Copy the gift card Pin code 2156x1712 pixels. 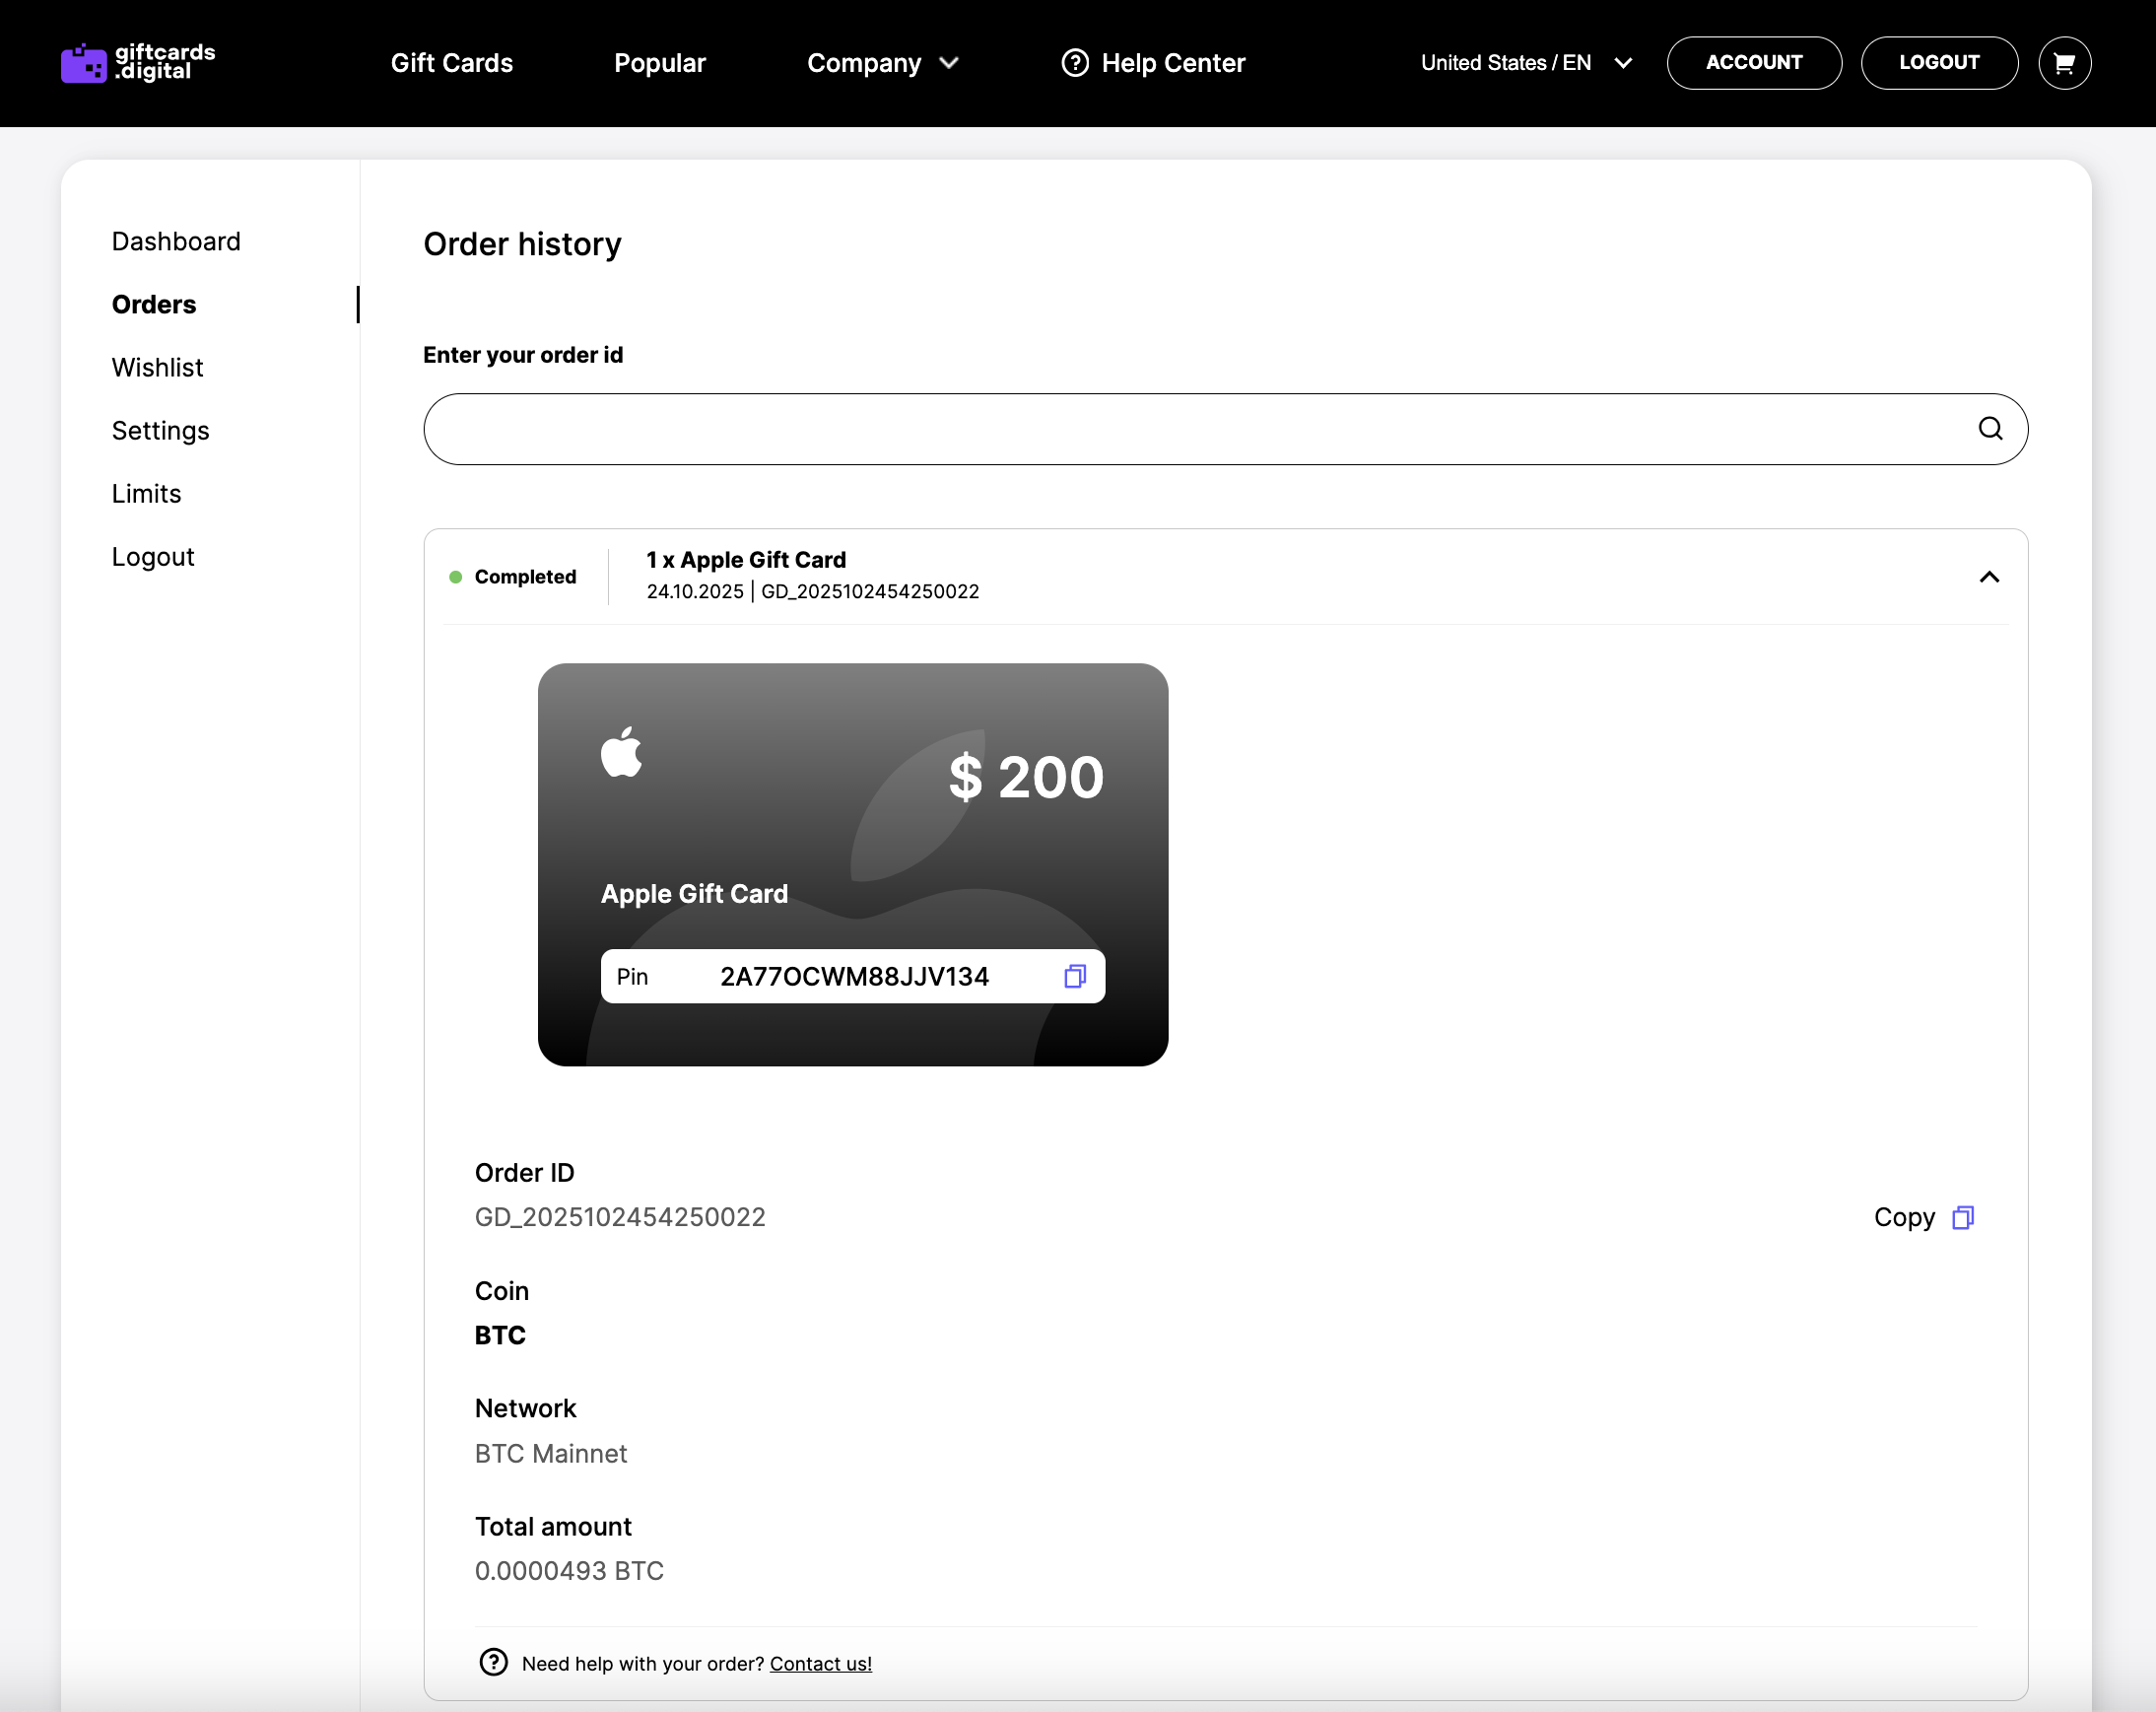tap(1075, 976)
